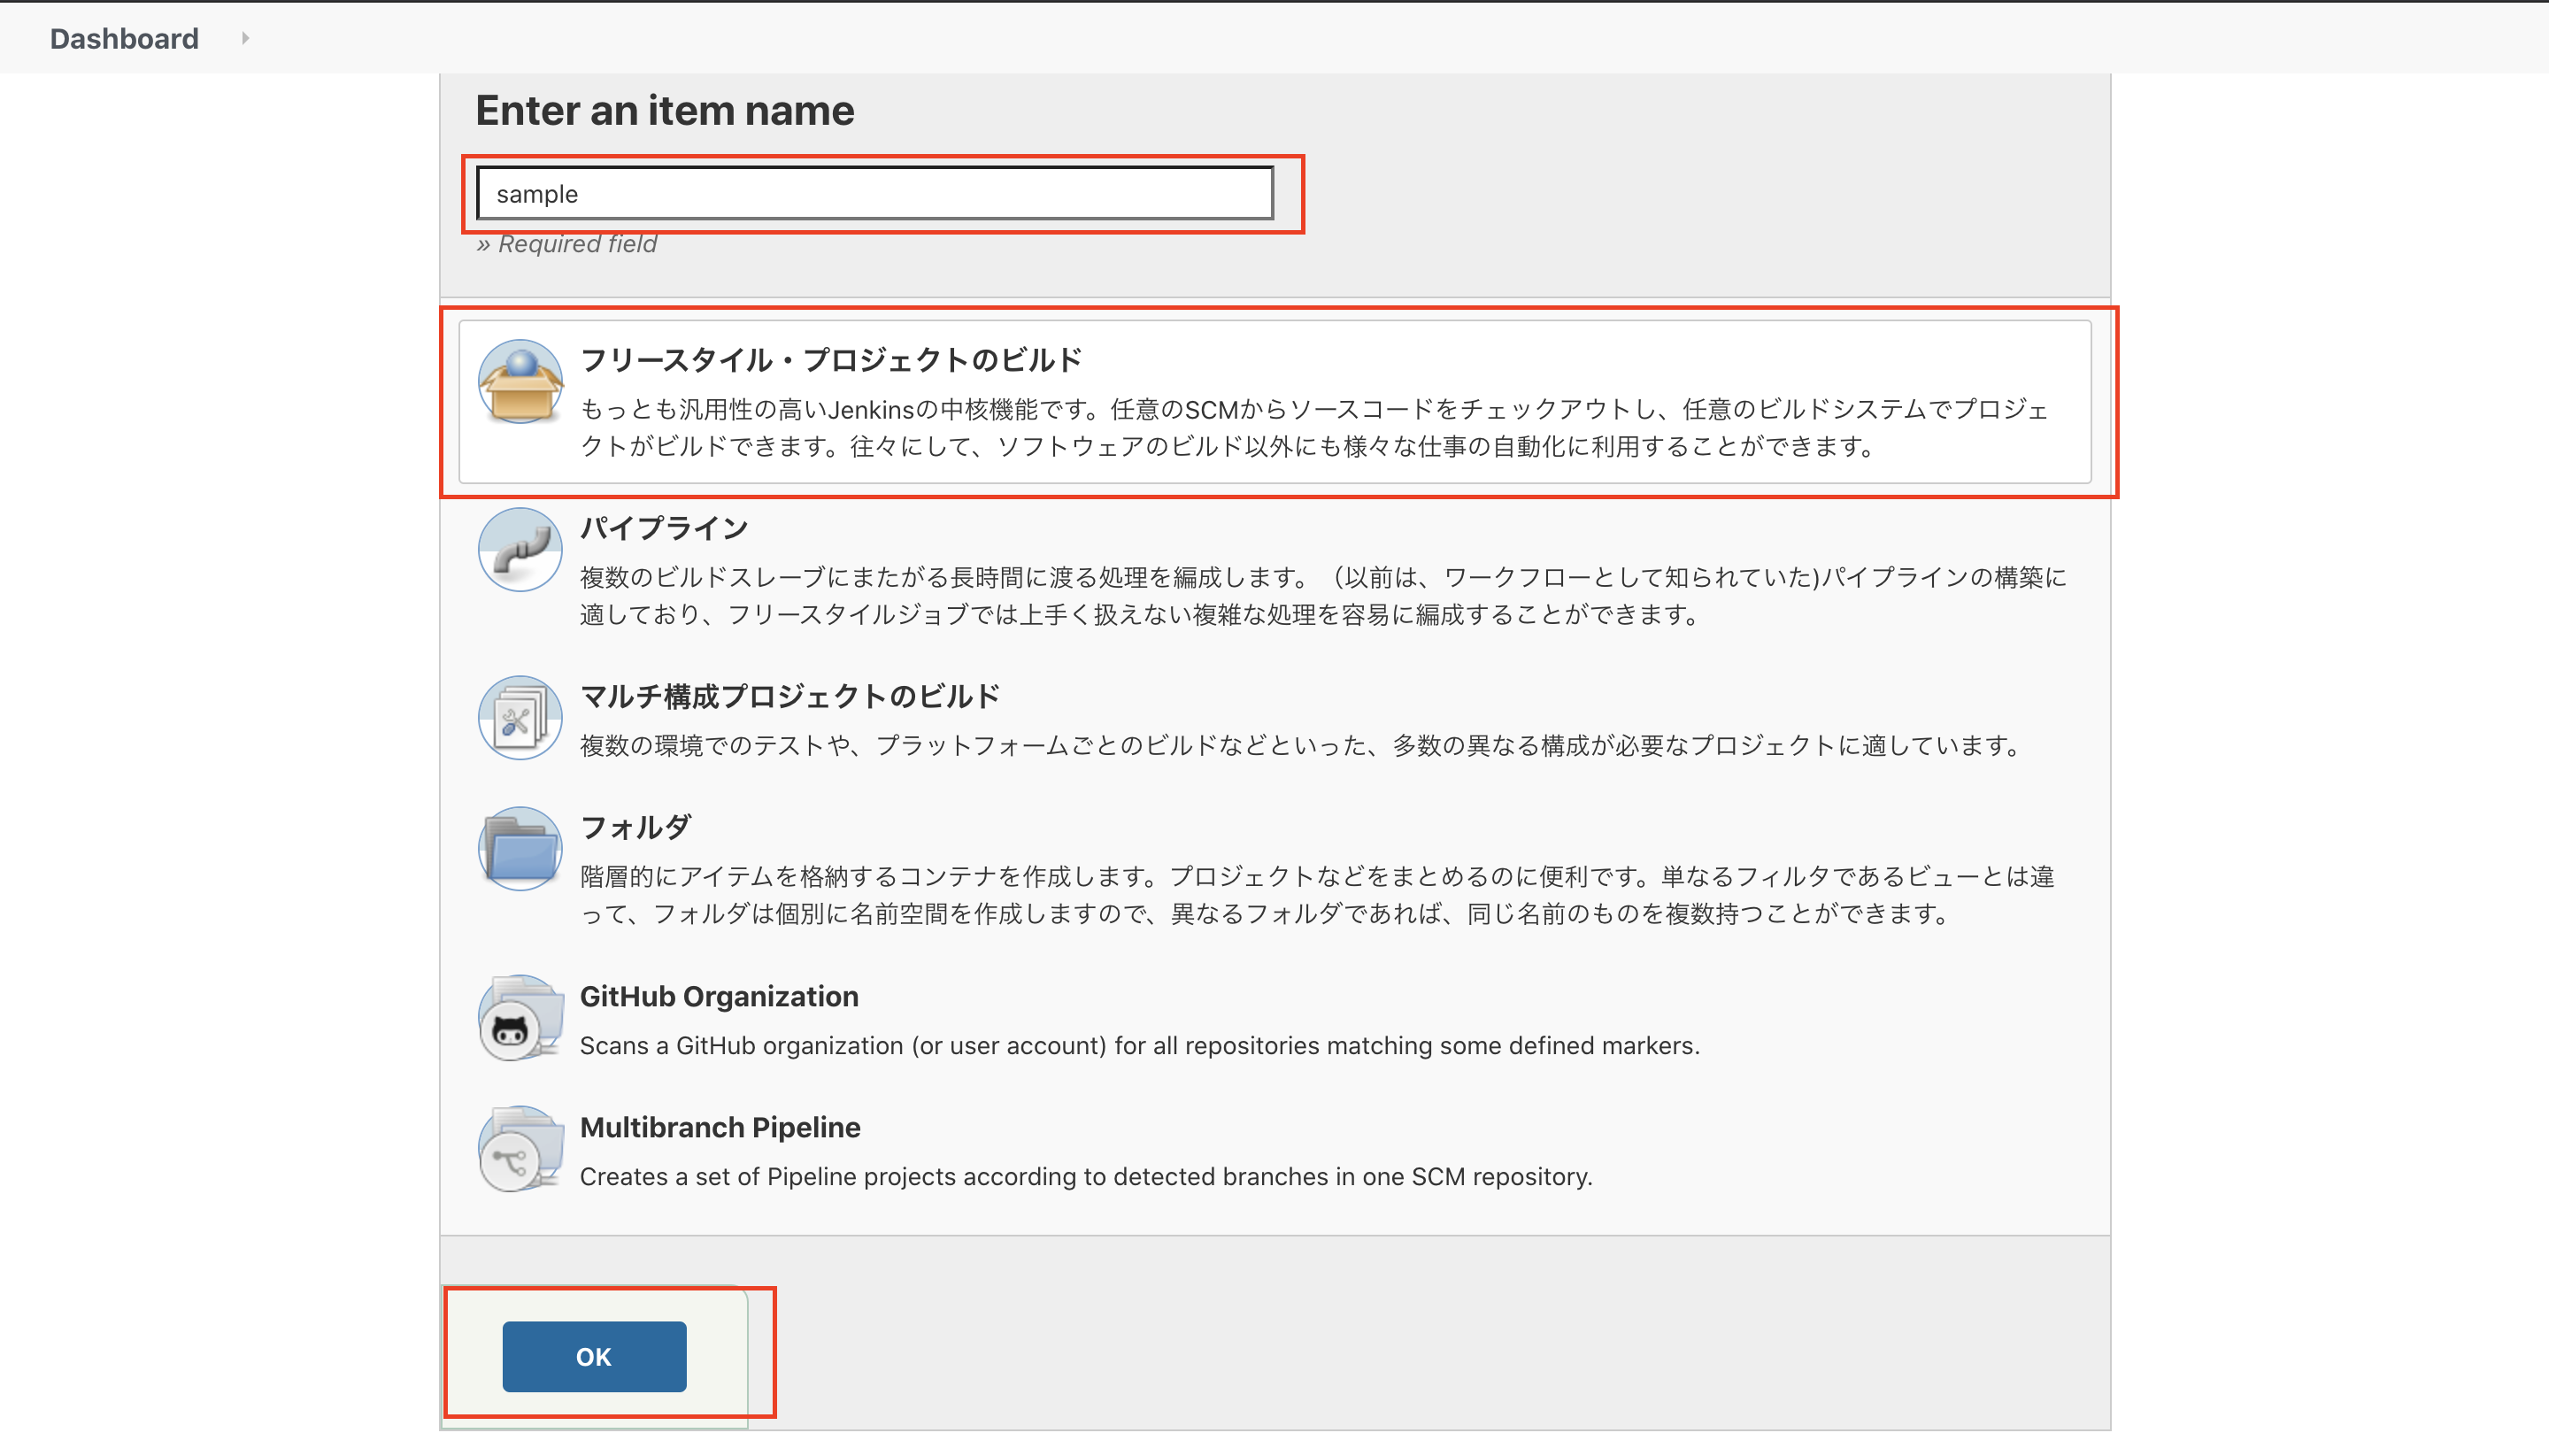Click the Multibranch Pipeline branch icon
2549x1456 pixels.
point(520,1149)
